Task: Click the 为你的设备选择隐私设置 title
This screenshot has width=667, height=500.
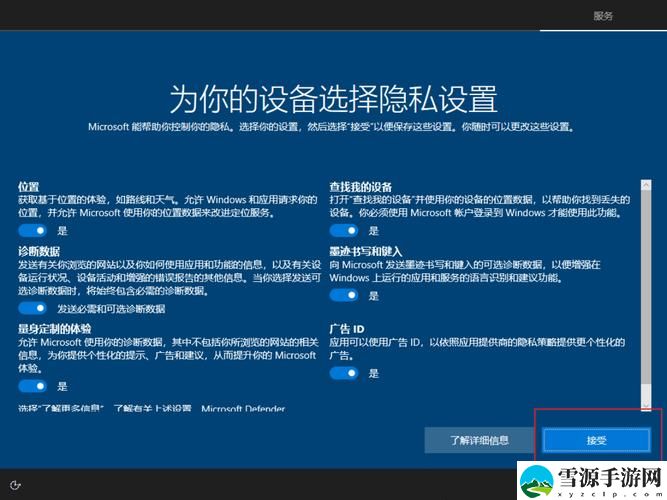Action: coord(334,99)
